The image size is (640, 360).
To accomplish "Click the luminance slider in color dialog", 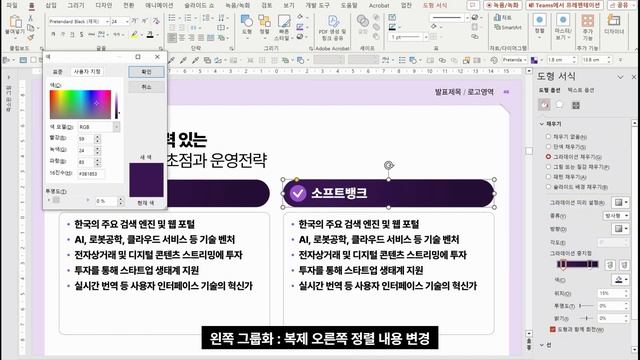I will [x=117, y=104].
